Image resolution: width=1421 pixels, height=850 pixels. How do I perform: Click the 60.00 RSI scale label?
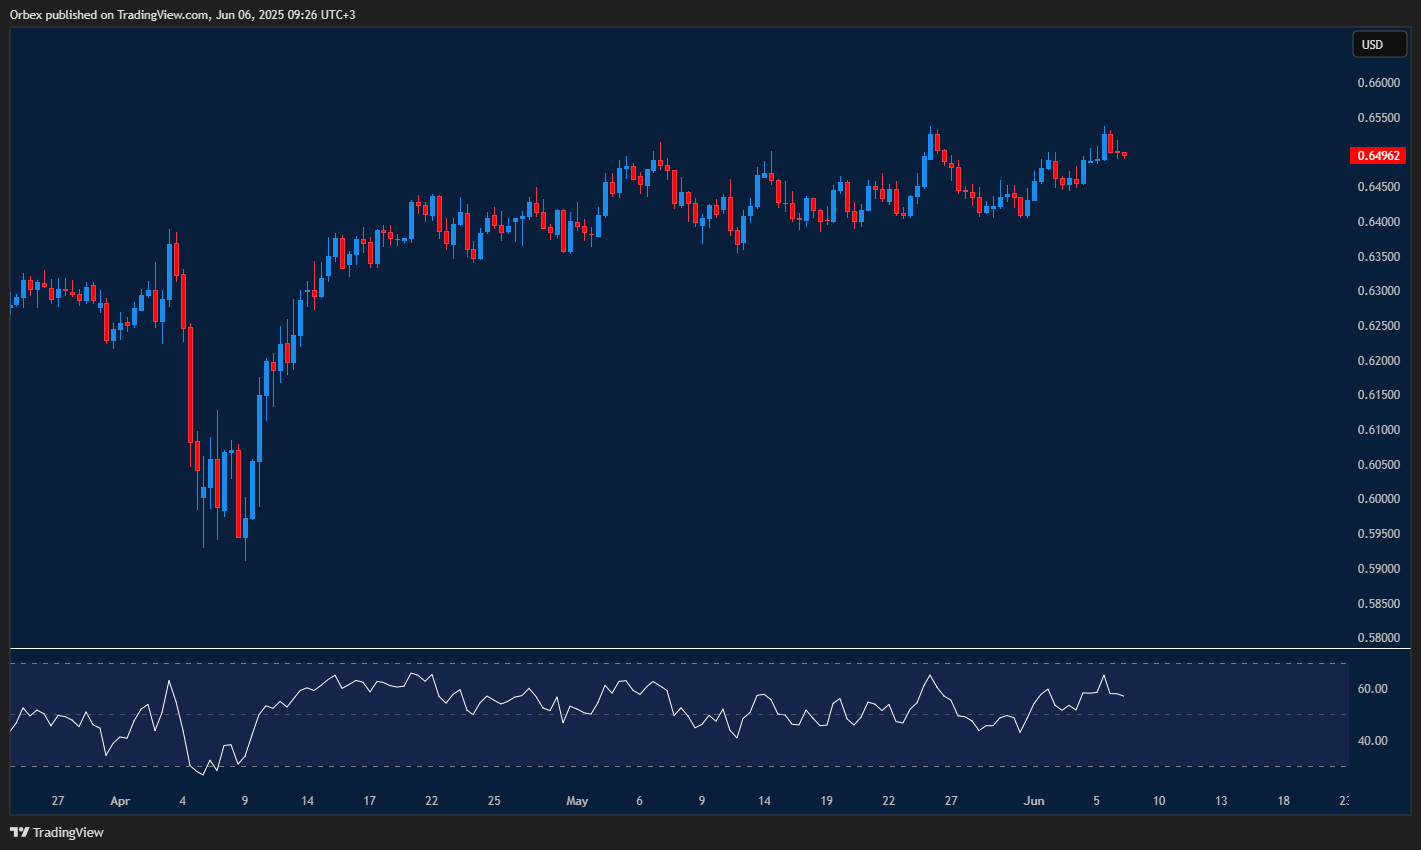point(1373,689)
